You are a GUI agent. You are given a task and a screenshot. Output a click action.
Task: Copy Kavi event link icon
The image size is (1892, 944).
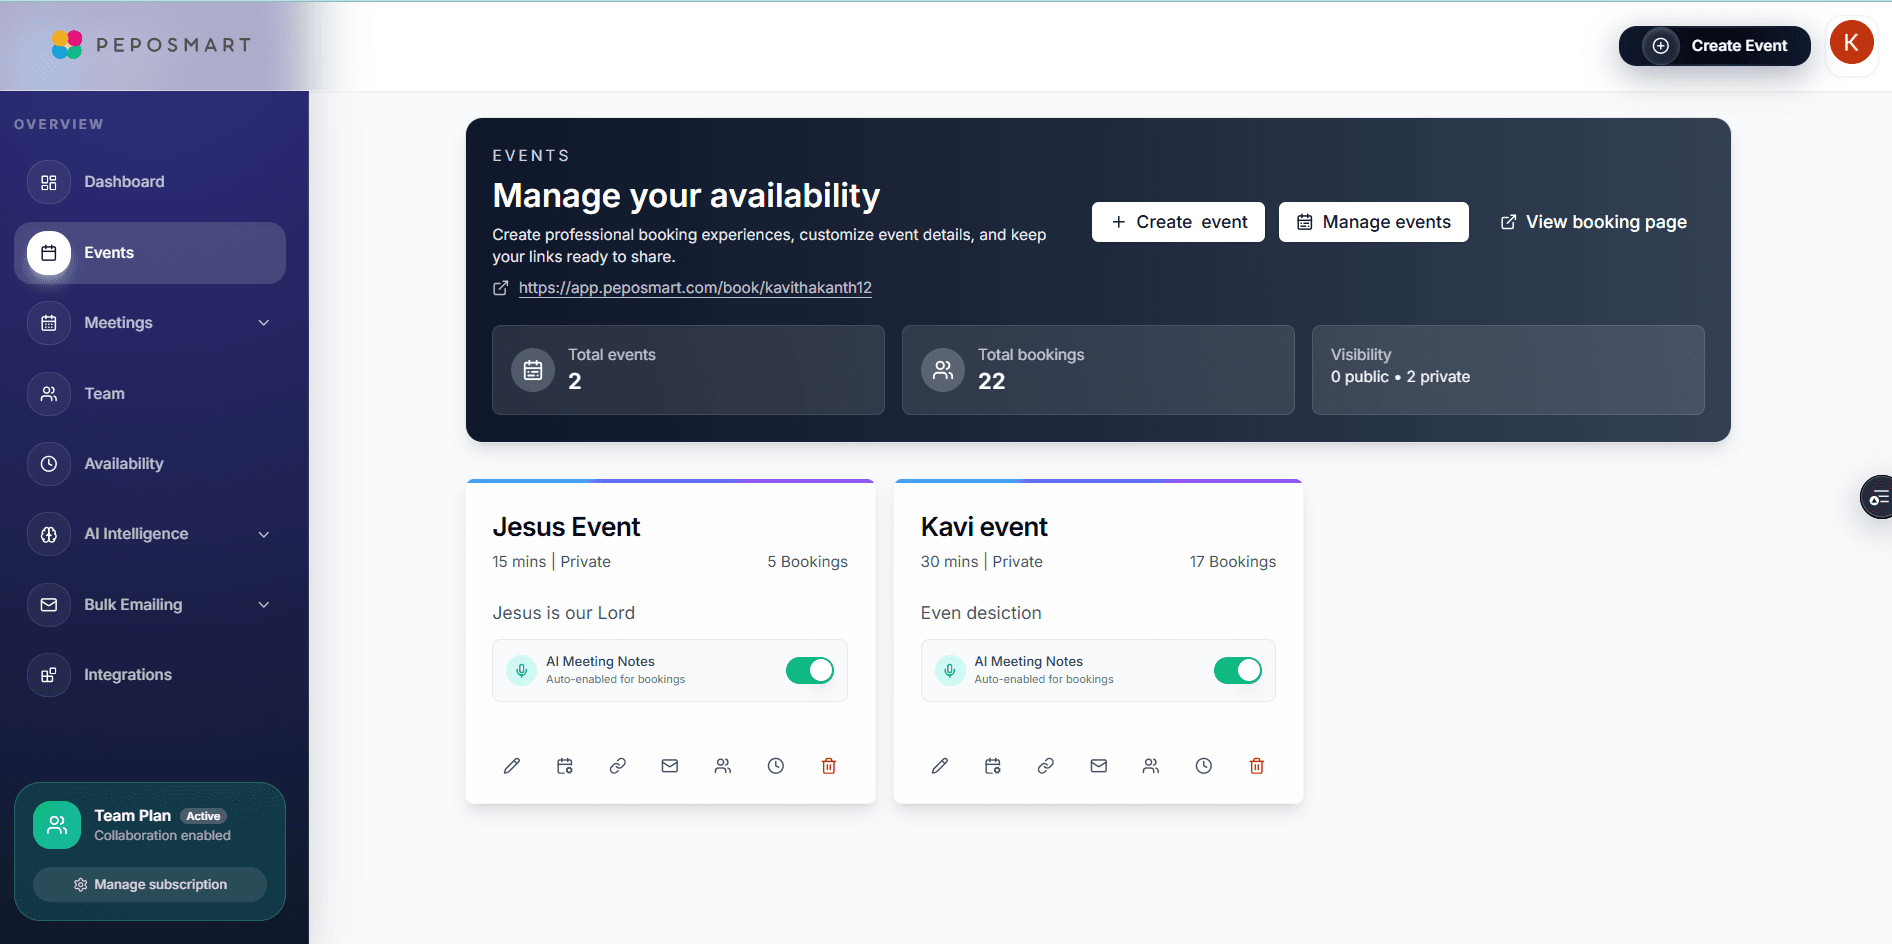[1046, 766]
